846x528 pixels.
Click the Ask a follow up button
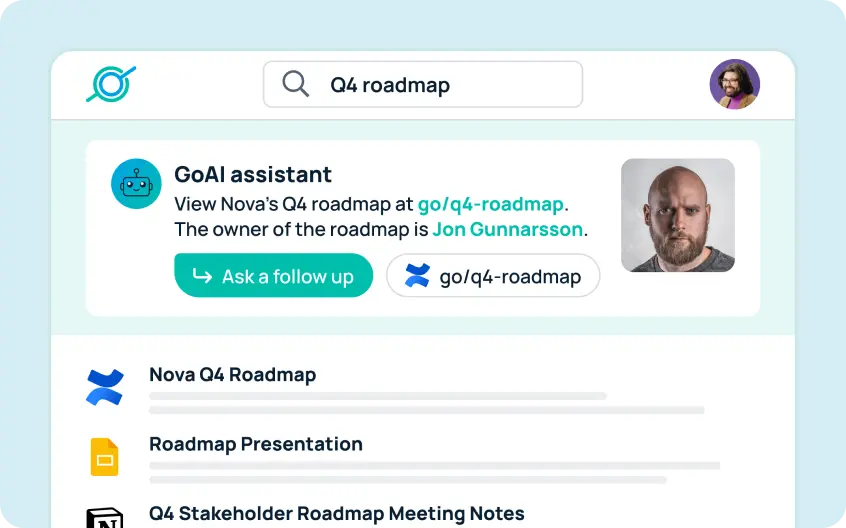click(274, 275)
